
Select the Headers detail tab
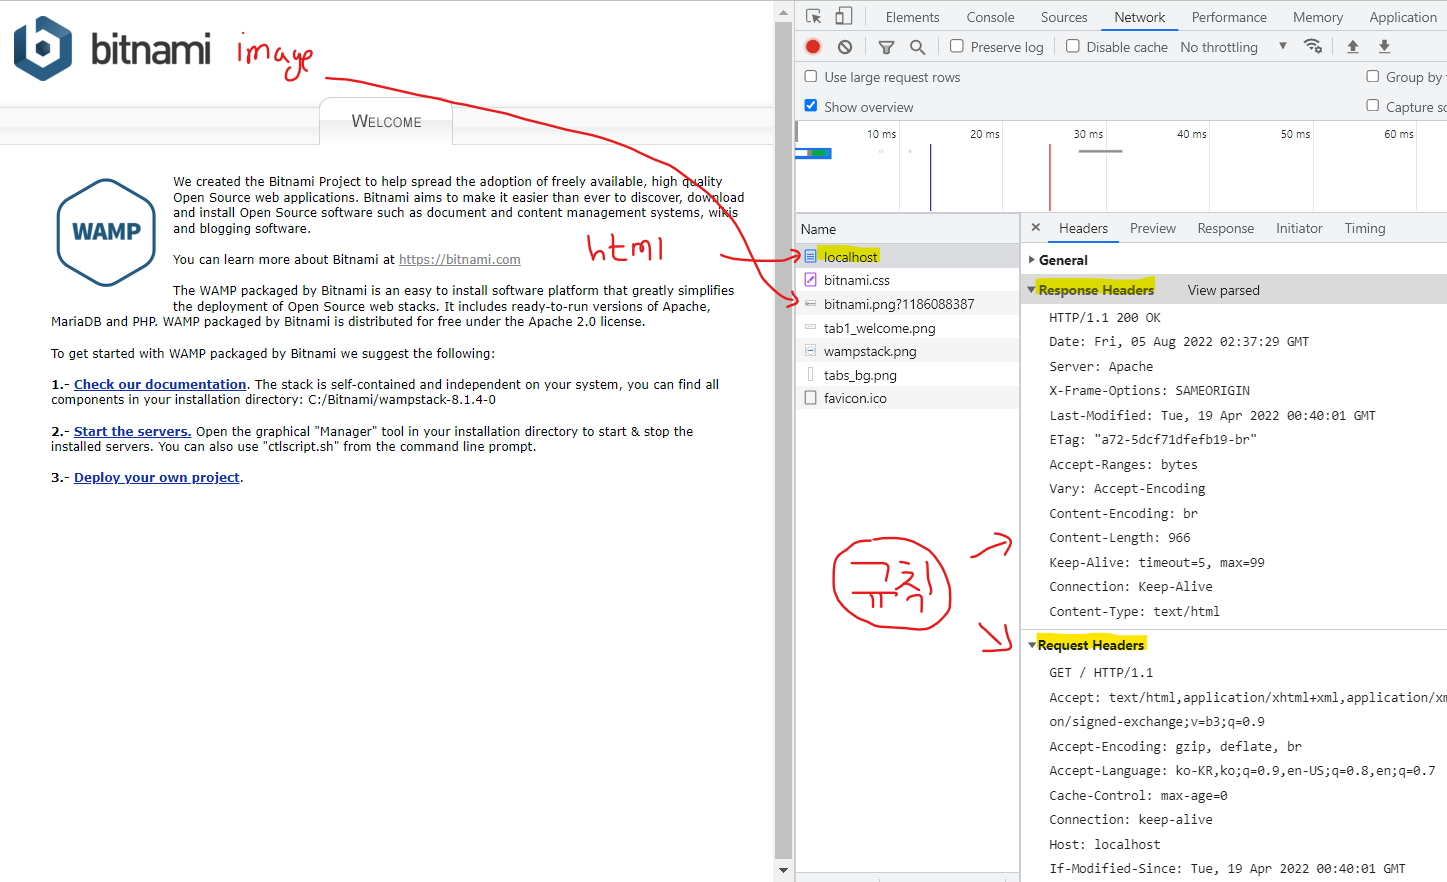click(1083, 228)
